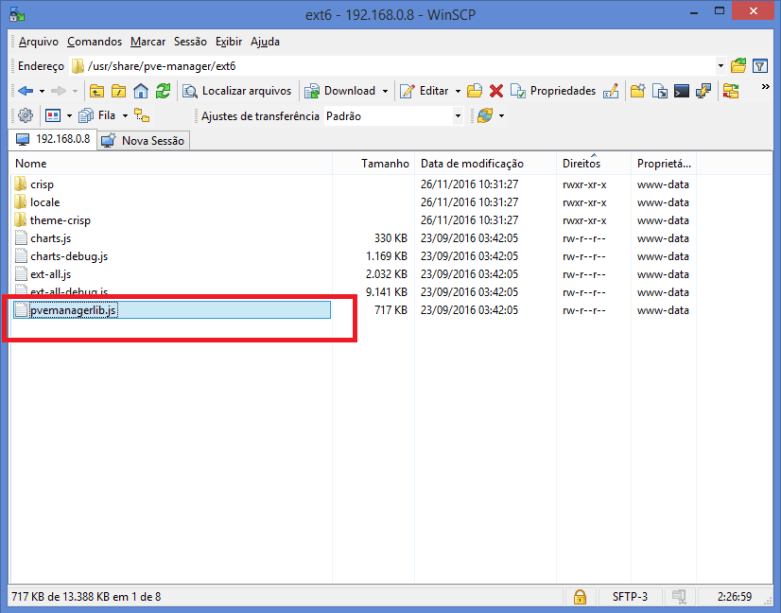This screenshot has width=781, height=613.
Task: Sort by Data de modificação column header
Action: (x=472, y=163)
